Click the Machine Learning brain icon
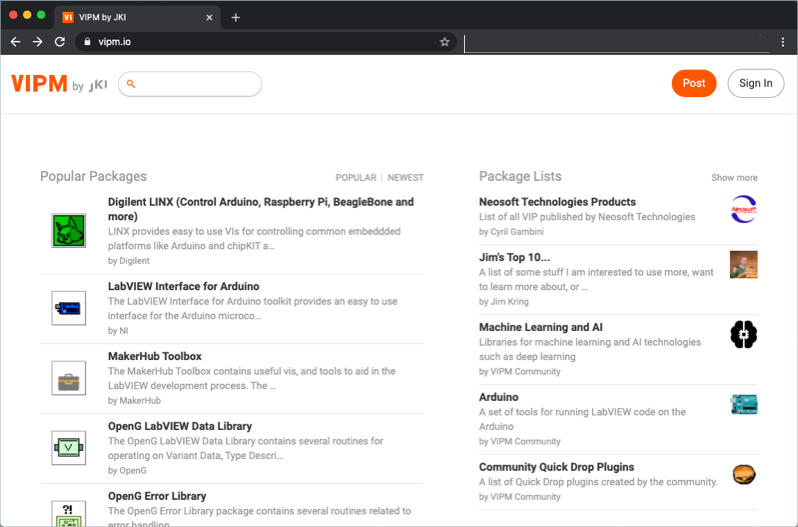 pyautogui.click(x=744, y=334)
